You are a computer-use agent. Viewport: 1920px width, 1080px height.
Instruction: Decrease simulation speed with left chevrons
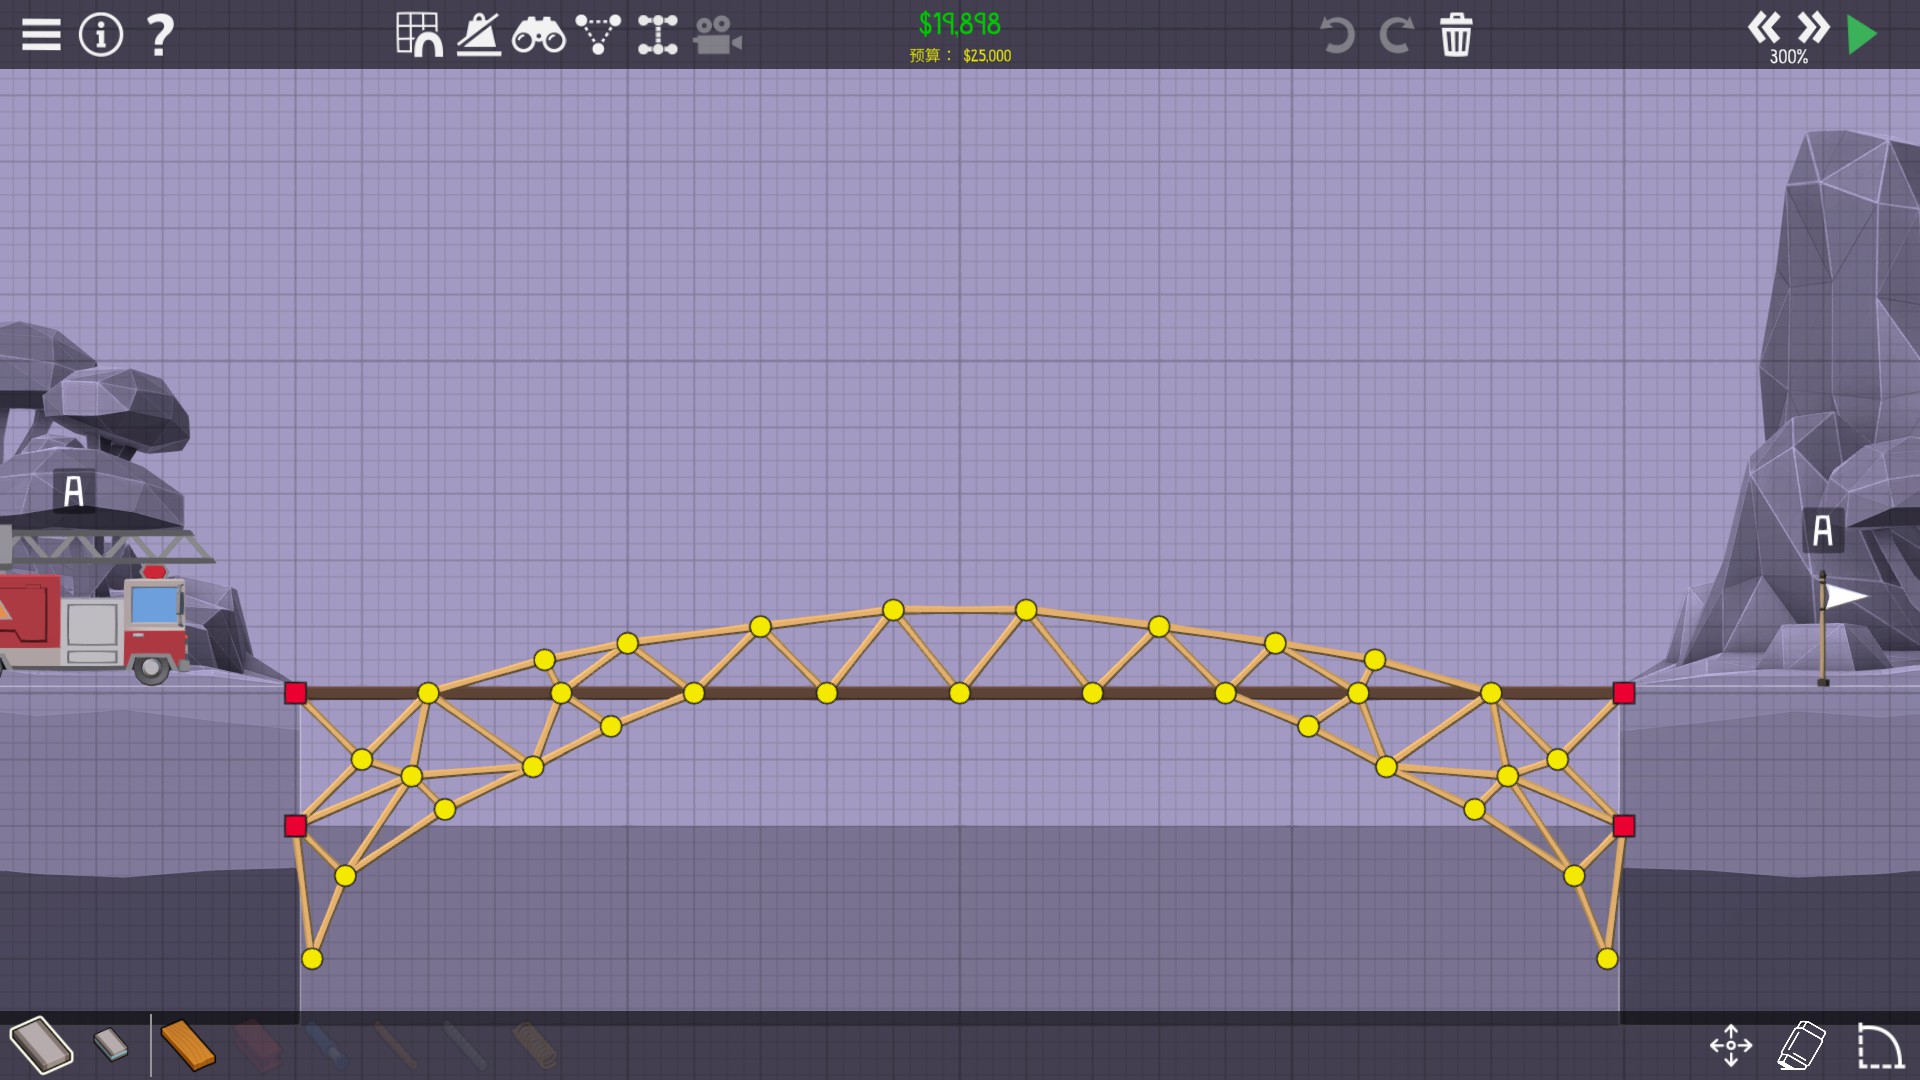coord(1764,27)
